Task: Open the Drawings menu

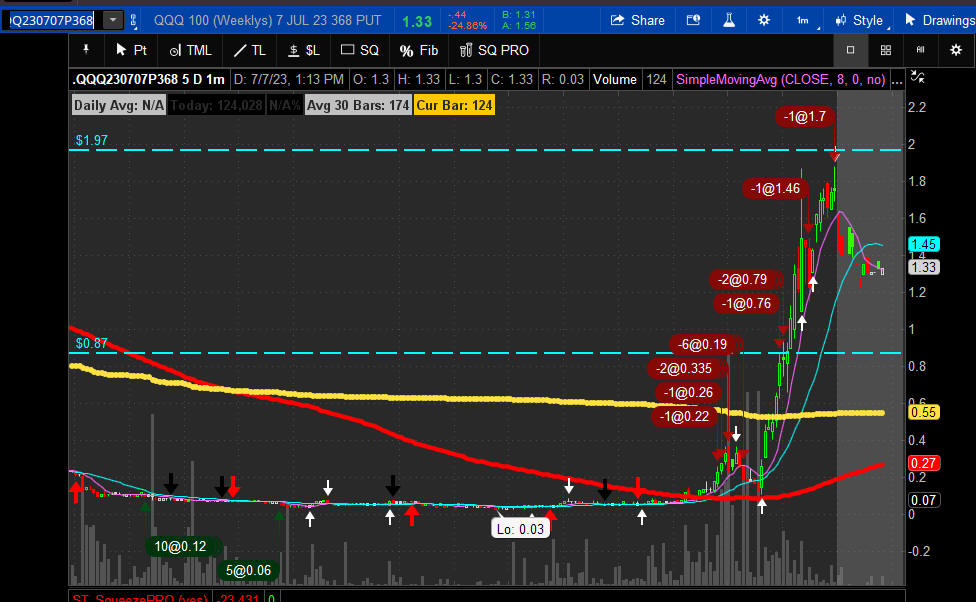Action: point(939,21)
